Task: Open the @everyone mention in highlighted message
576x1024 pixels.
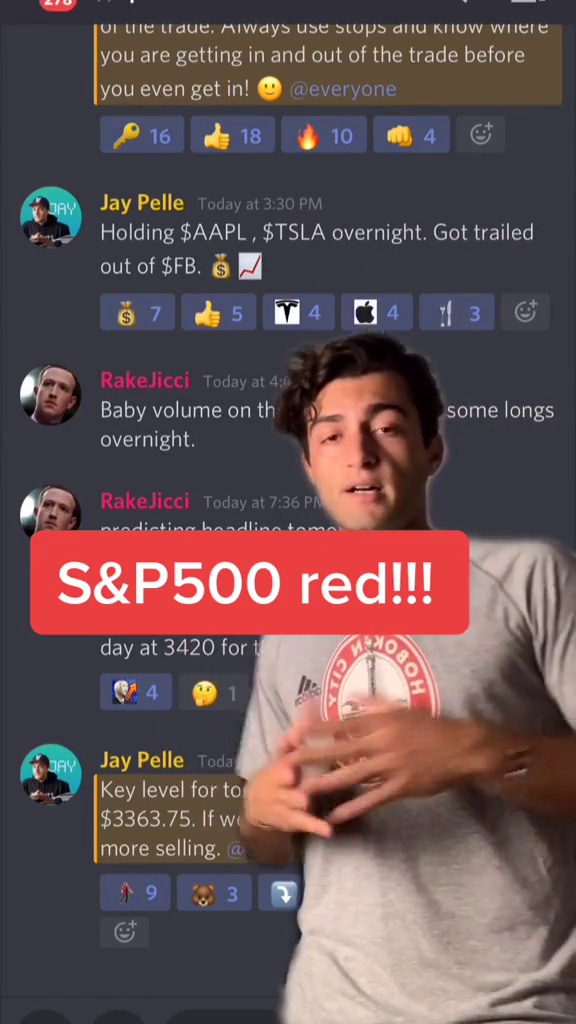Action: click(342, 89)
